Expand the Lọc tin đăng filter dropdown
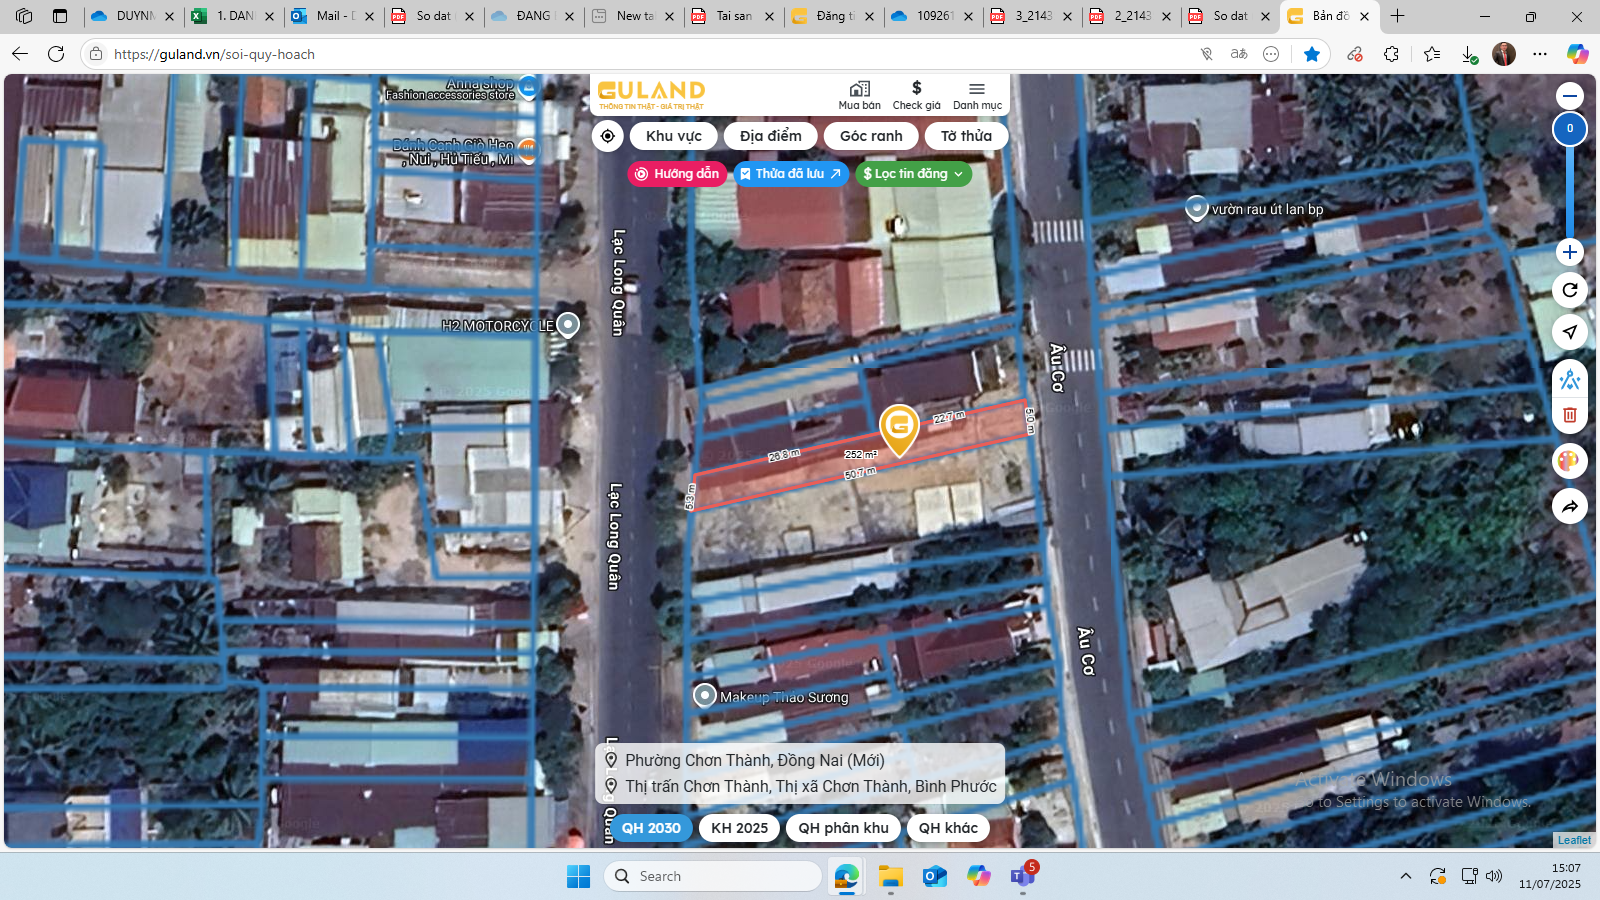 [x=913, y=174]
